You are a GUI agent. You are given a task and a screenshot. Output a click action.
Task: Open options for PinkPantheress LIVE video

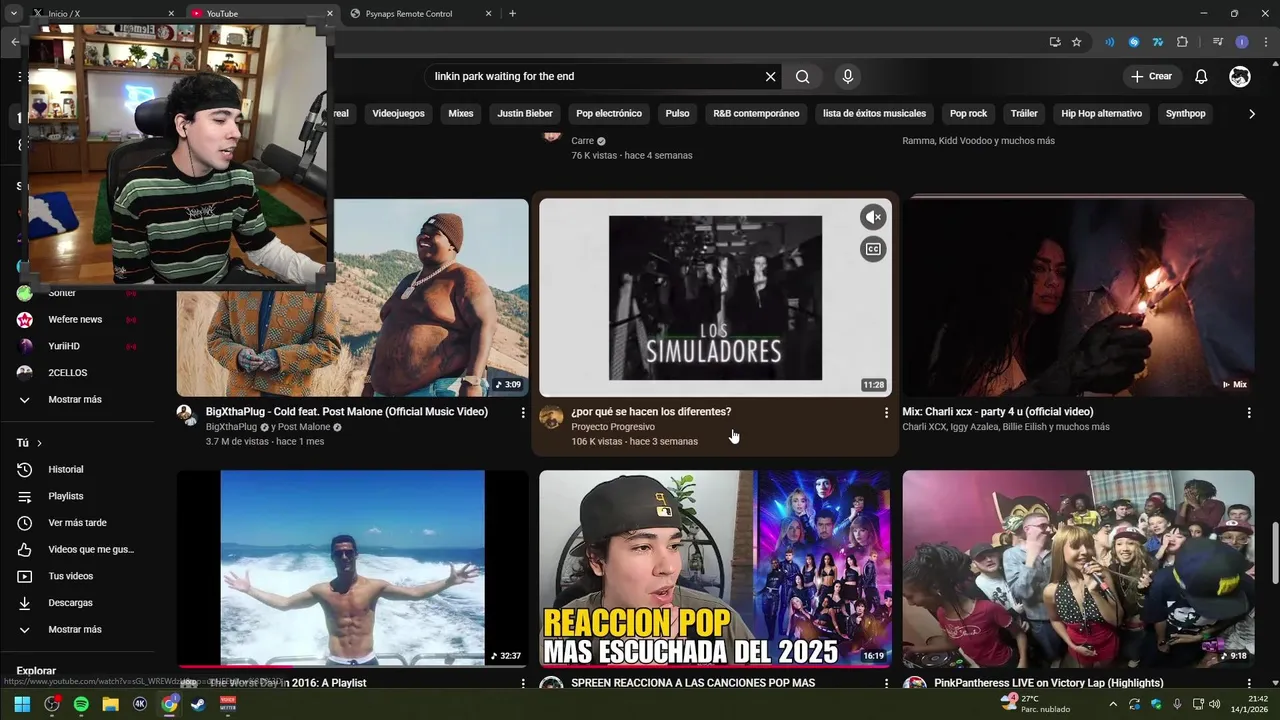point(1248,683)
